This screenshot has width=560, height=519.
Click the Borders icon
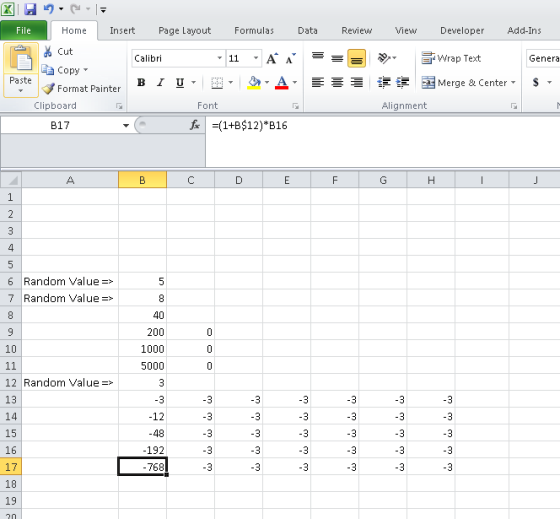pos(217,83)
